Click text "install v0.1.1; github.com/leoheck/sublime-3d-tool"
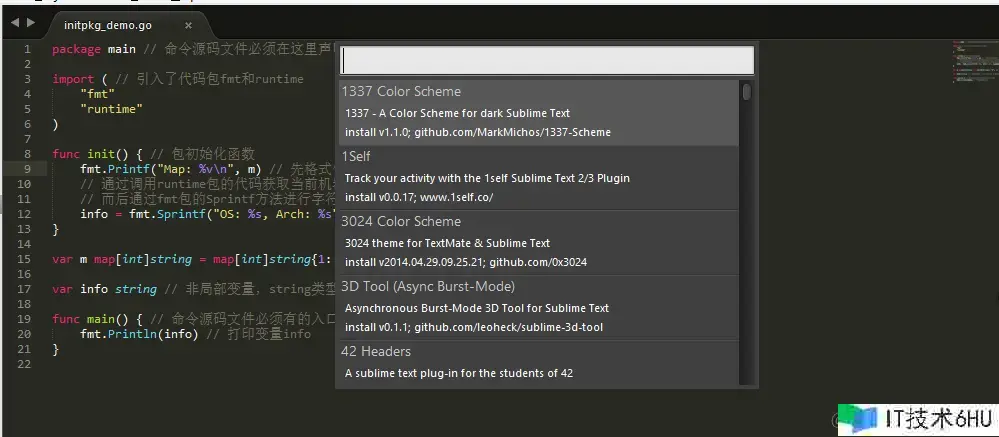 click(x=474, y=327)
